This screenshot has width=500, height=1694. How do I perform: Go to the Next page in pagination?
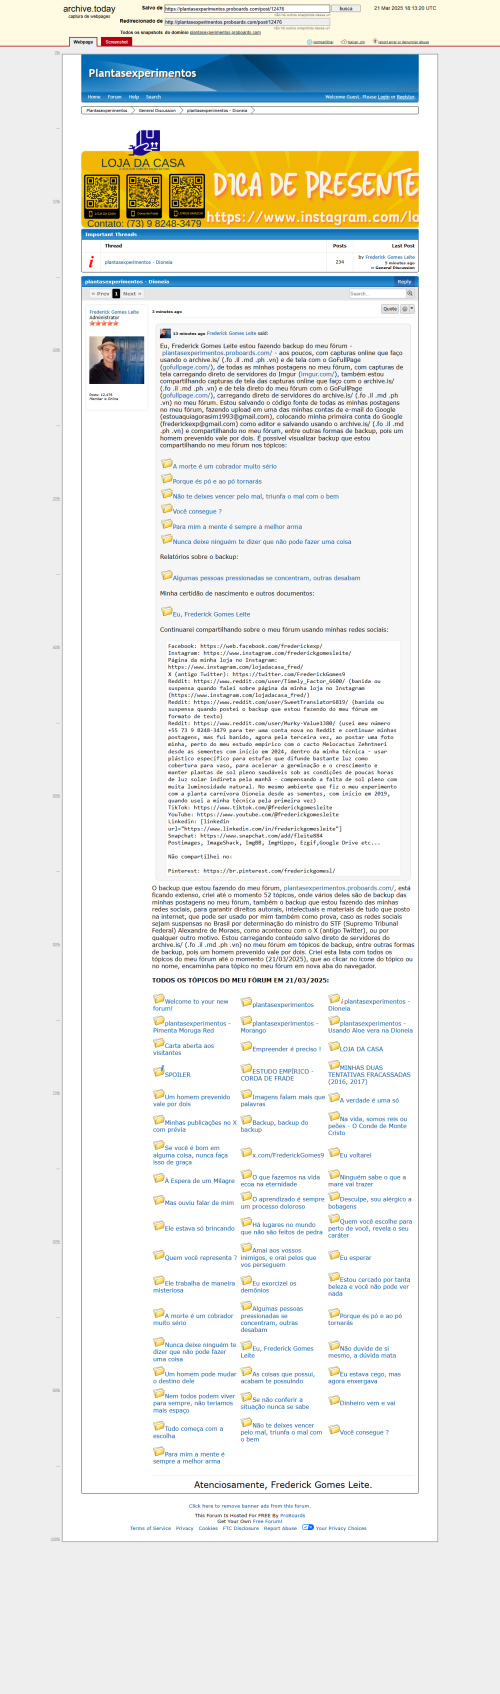pos(131,294)
